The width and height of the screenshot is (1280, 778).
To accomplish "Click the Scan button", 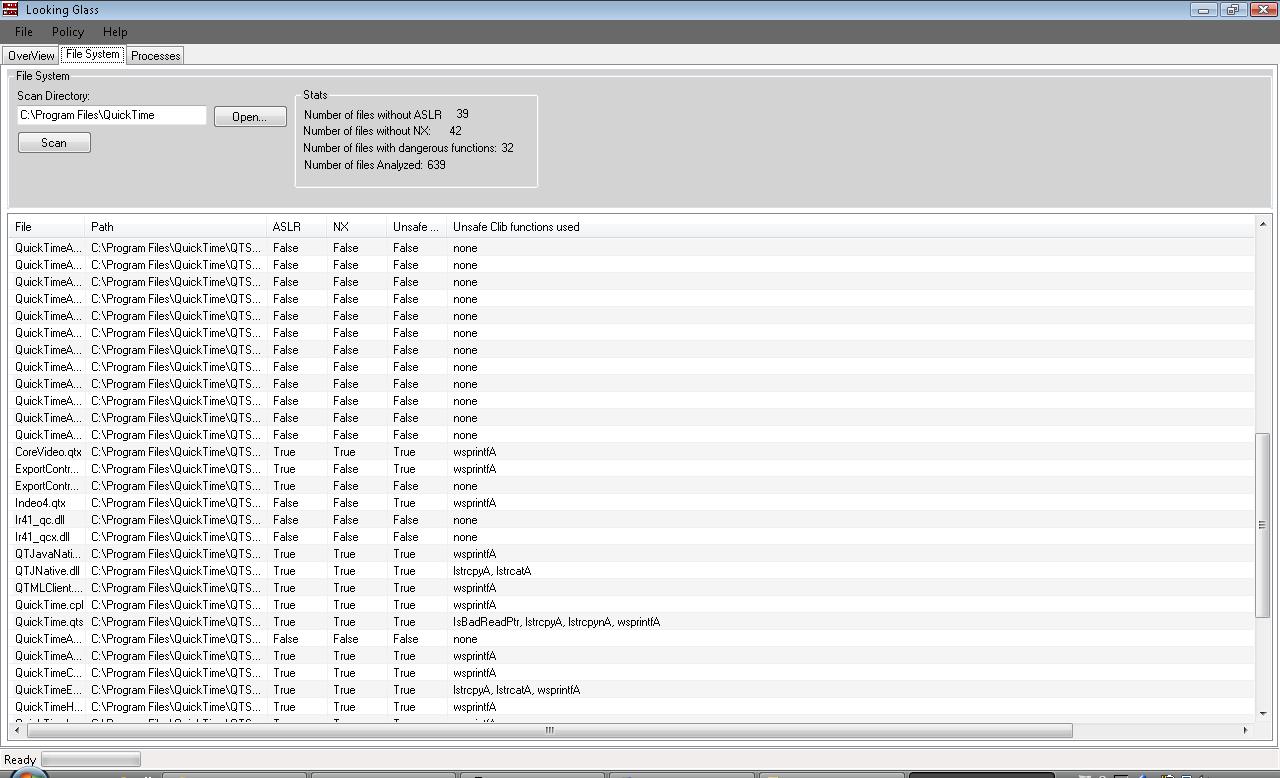I will (x=53, y=142).
